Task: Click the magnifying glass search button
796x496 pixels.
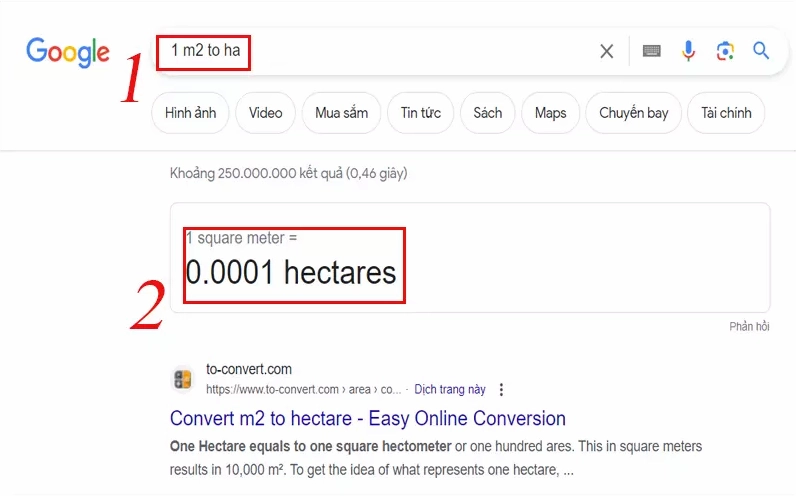Action: pyautogui.click(x=760, y=51)
